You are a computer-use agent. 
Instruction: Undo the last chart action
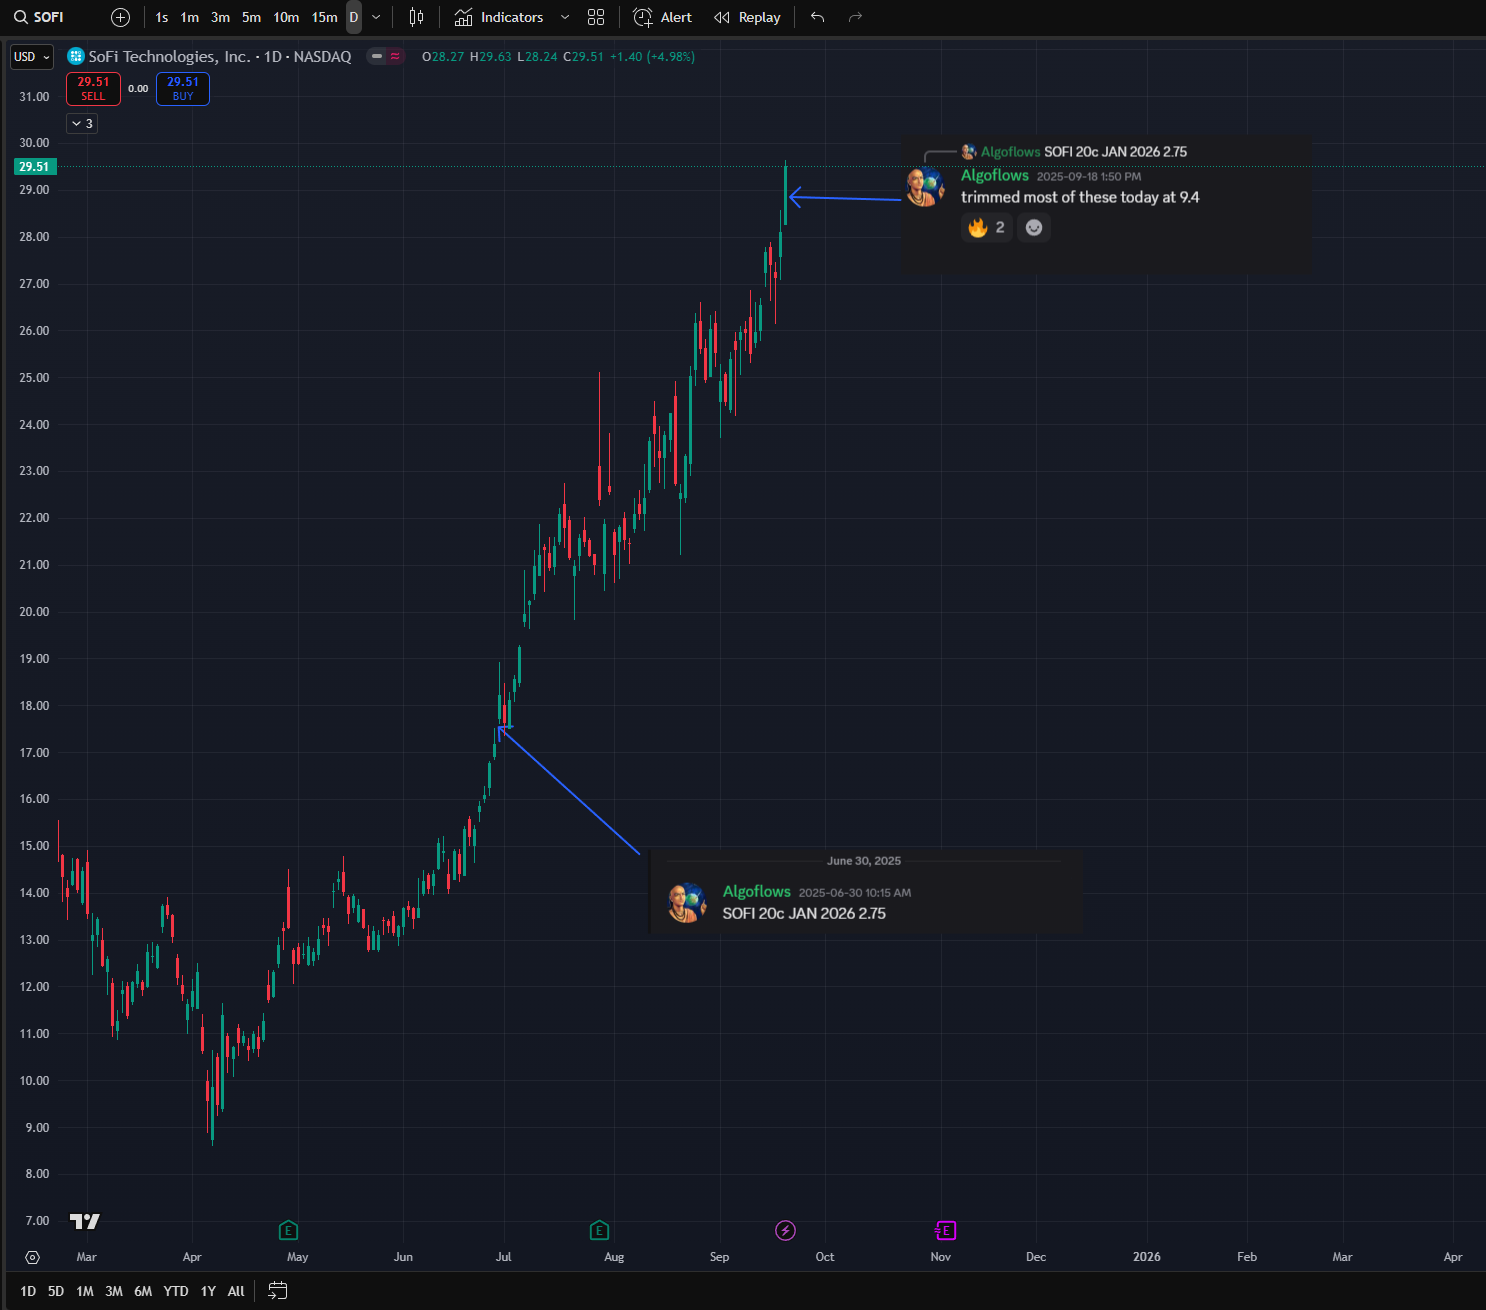click(818, 17)
